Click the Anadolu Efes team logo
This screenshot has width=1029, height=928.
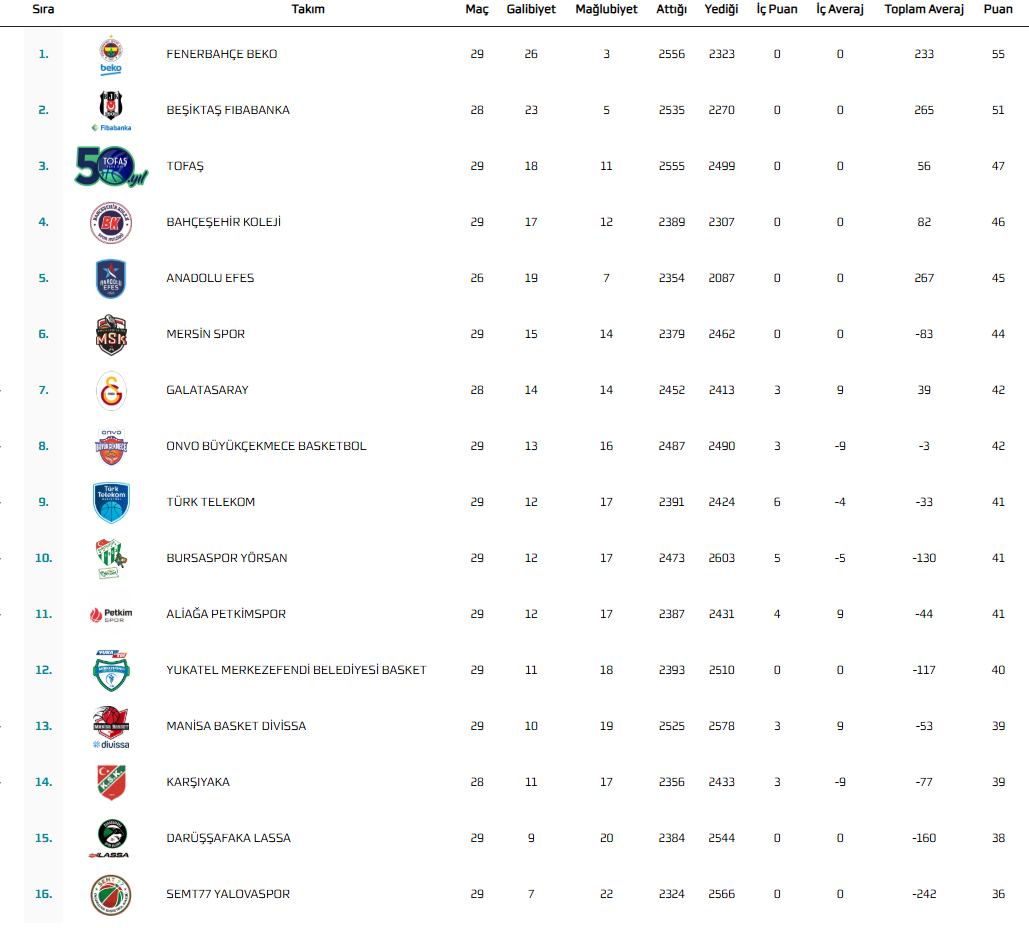point(111,278)
